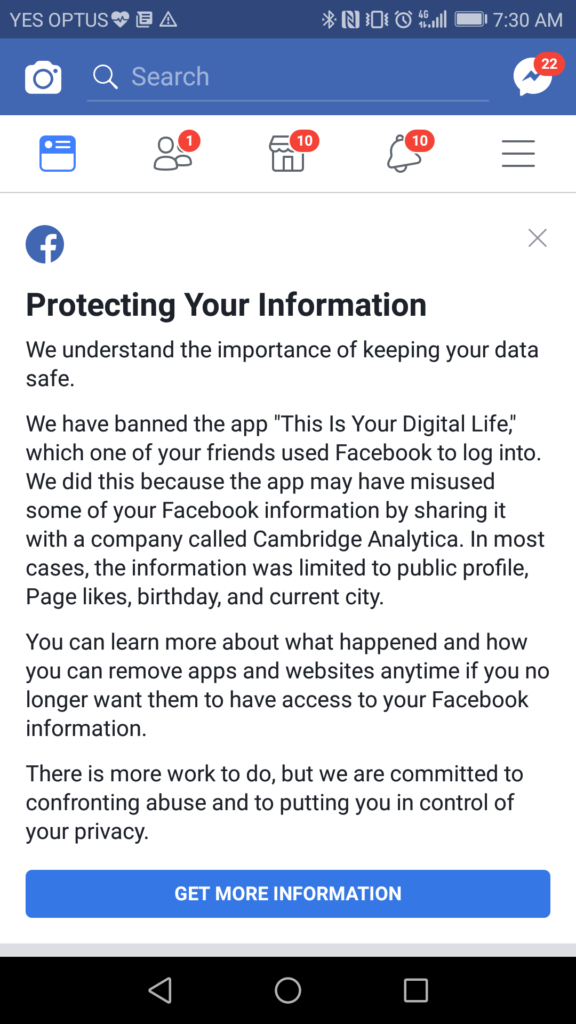
Task: Open Messenger with 22 unread messages
Action: point(536,75)
